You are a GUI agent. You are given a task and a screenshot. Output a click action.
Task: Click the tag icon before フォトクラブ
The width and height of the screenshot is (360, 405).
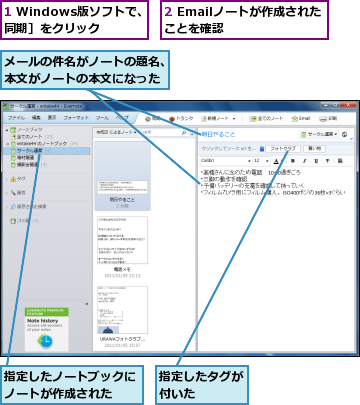tap(262, 149)
